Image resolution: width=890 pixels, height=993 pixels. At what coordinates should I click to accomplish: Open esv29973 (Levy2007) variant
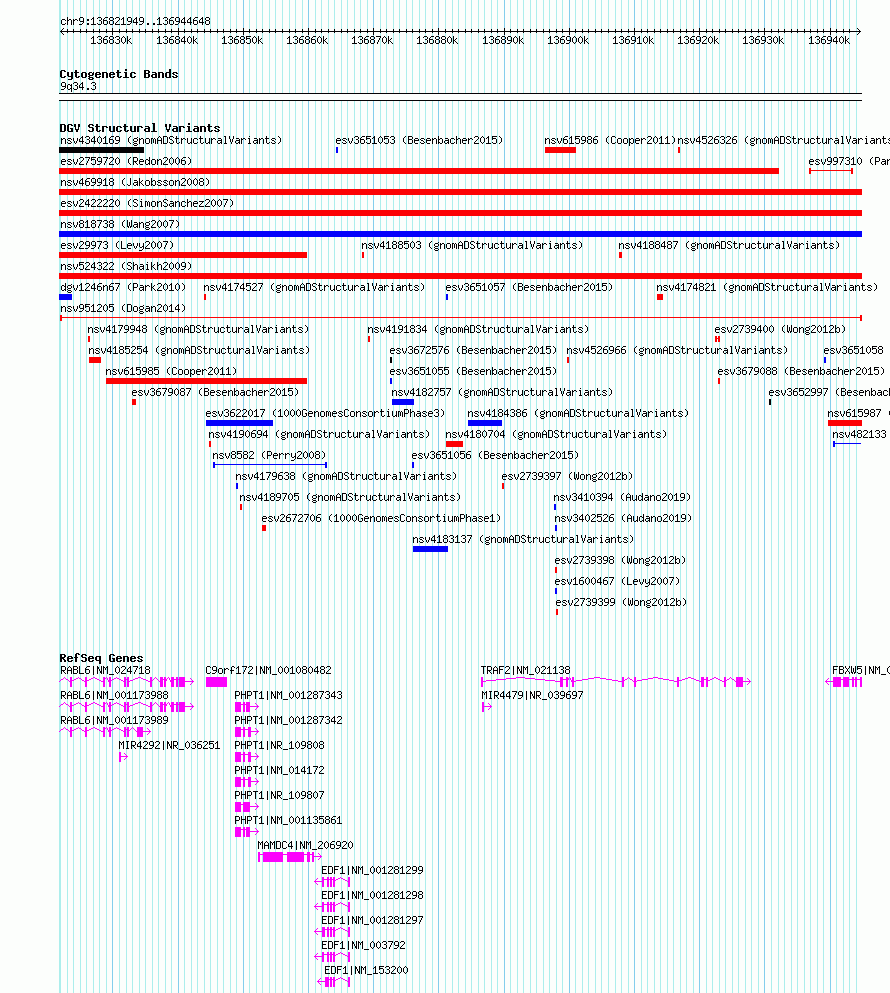tap(117, 245)
